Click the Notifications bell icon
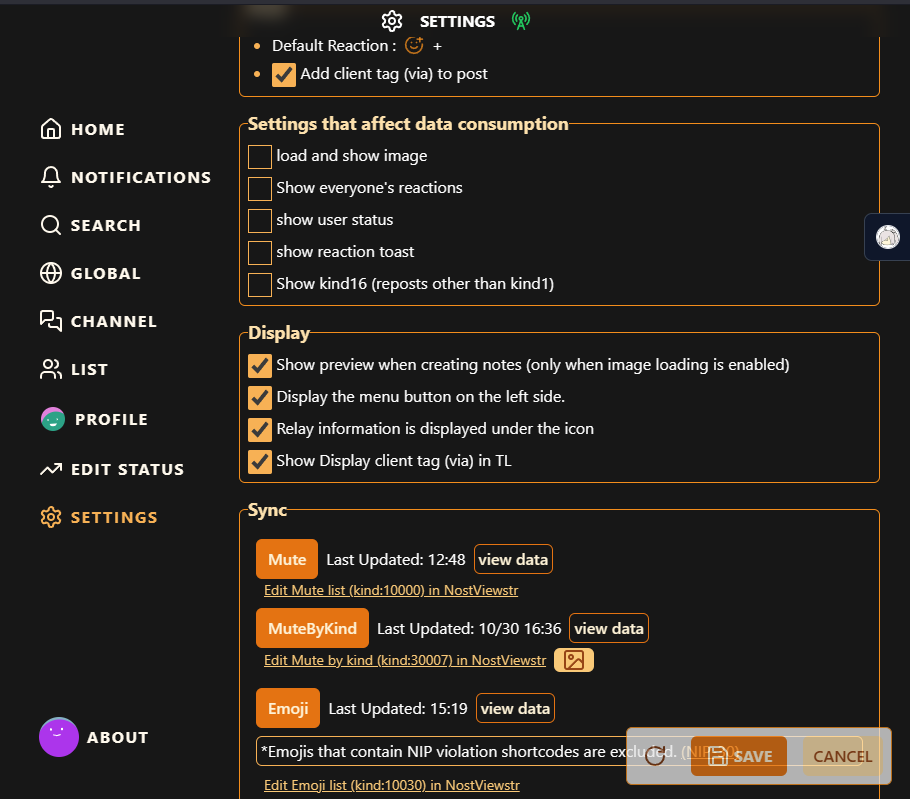The width and height of the screenshot is (910, 799). 50,177
